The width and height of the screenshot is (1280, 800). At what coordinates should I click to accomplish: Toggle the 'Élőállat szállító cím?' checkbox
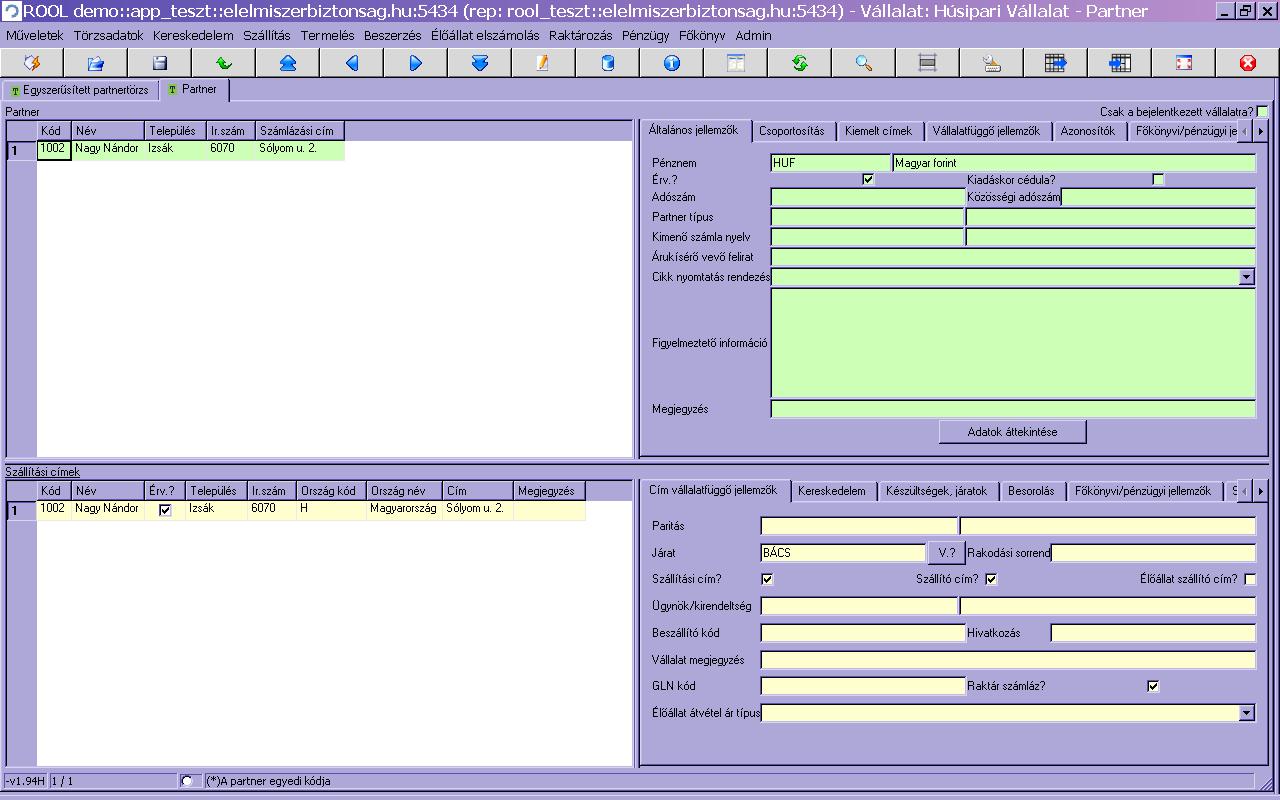tap(1250, 579)
